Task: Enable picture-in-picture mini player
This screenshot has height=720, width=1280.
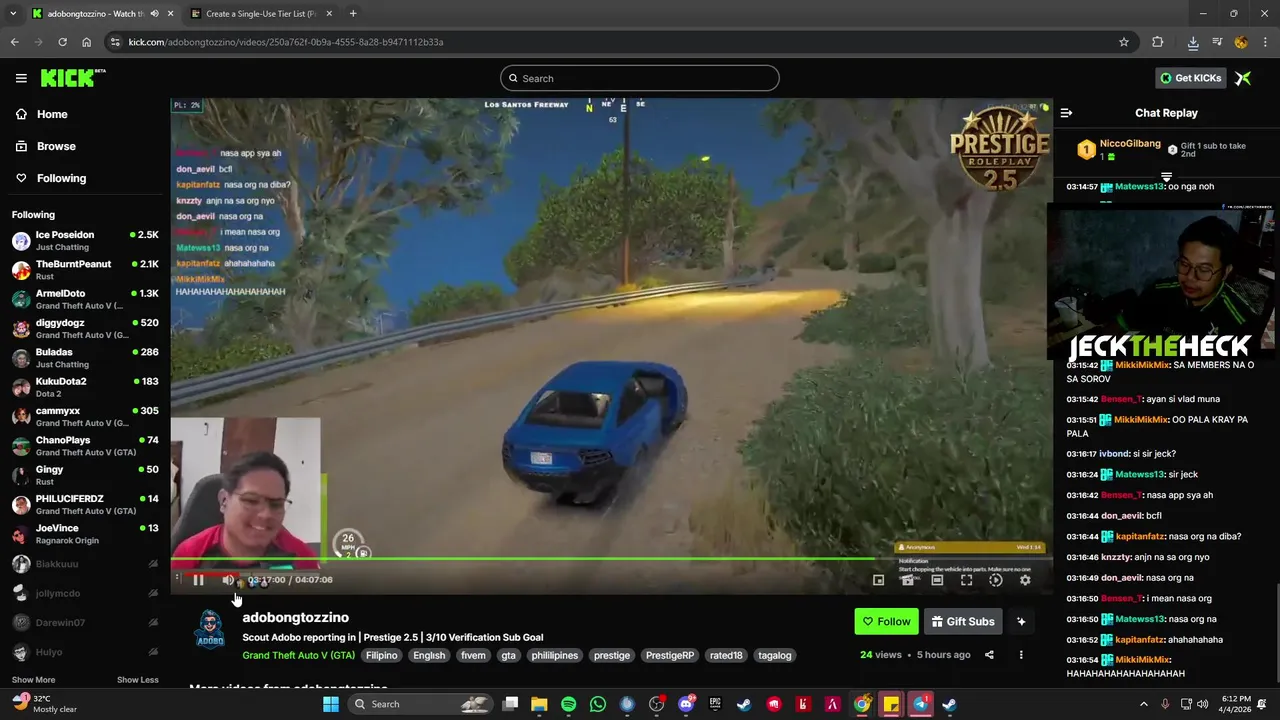Action: tap(878, 580)
